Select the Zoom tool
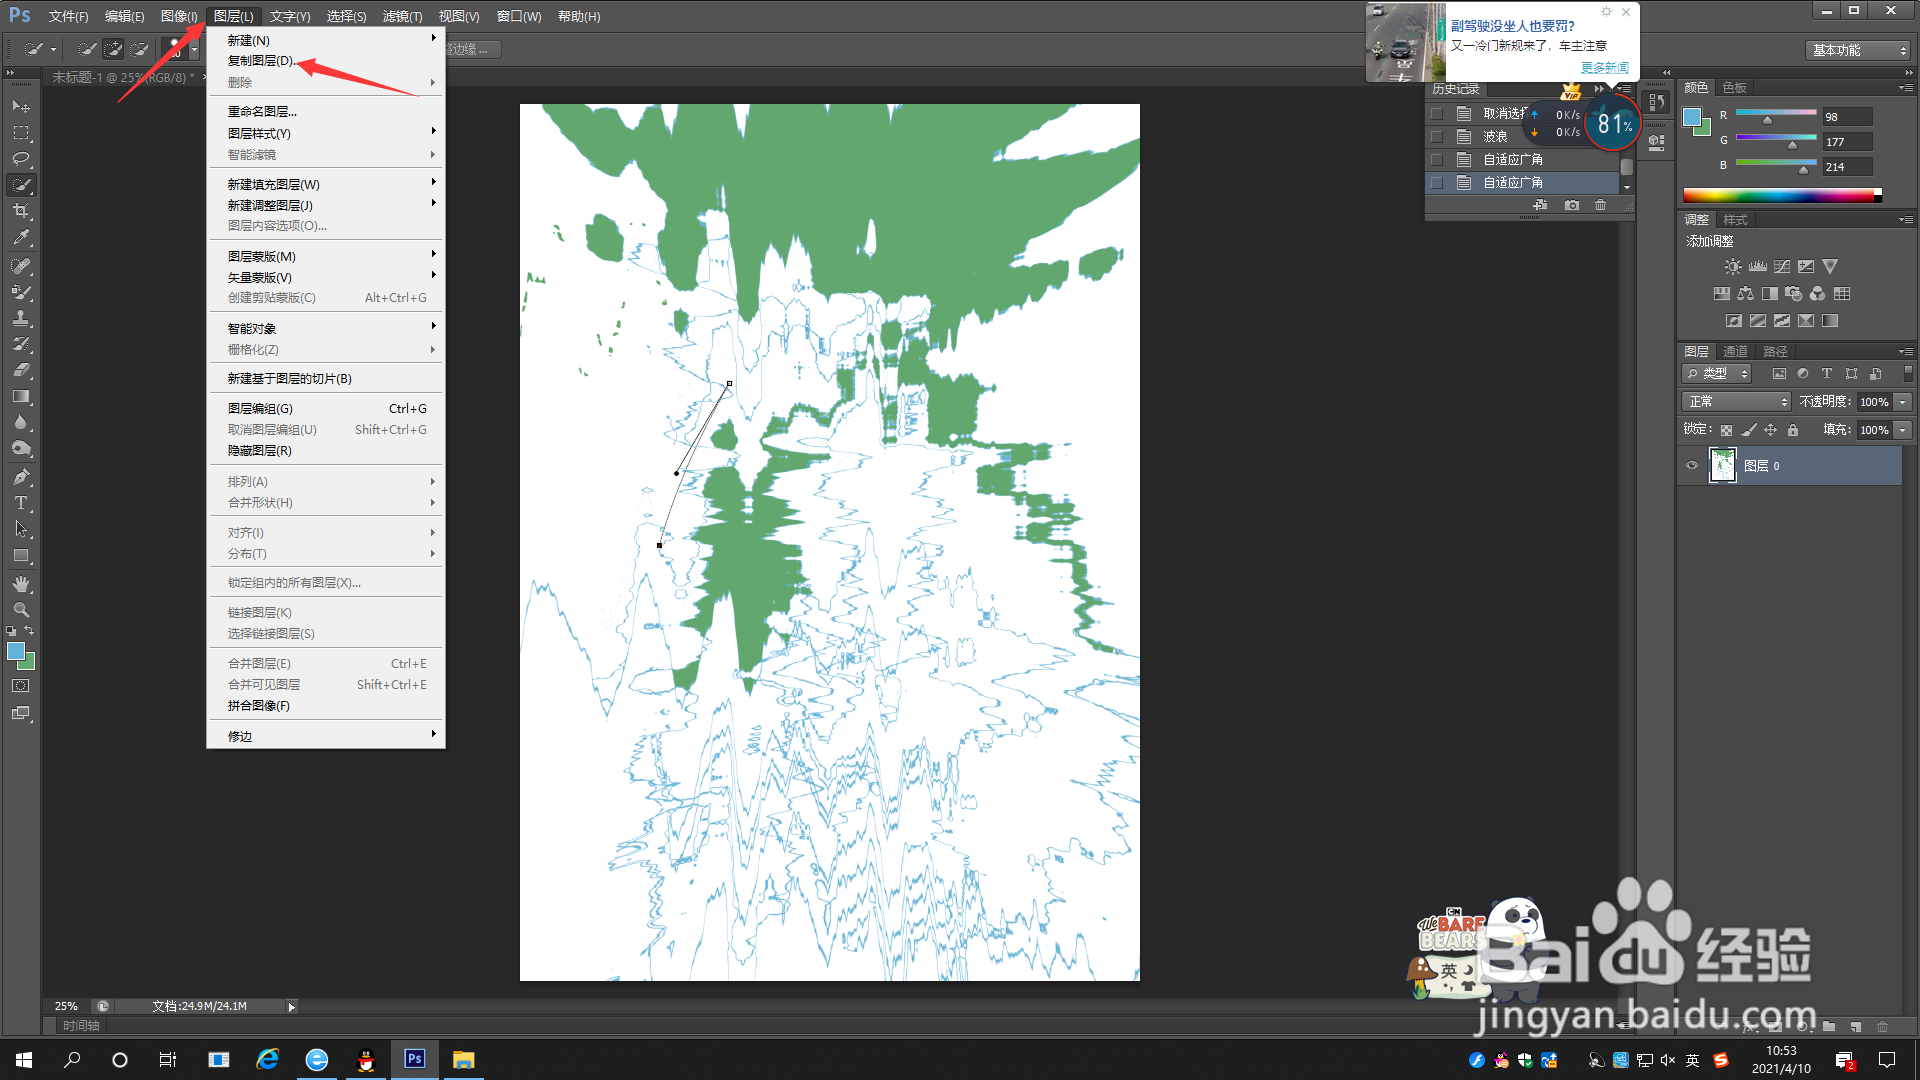Image resolution: width=1920 pixels, height=1080 pixels. (x=21, y=610)
